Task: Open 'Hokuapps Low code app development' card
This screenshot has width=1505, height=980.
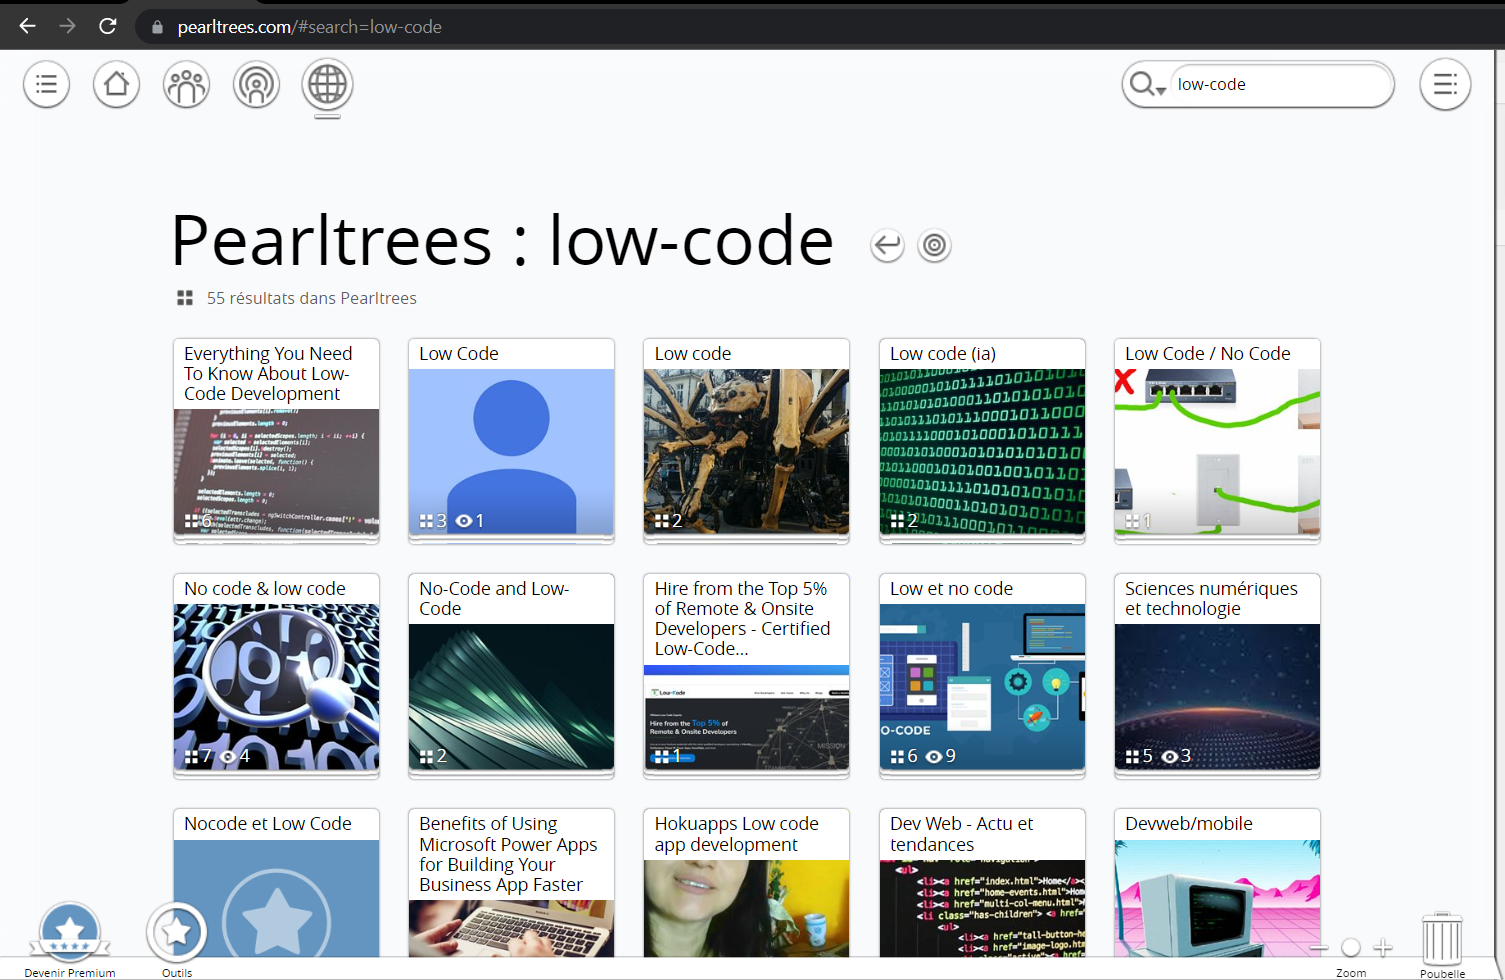Action: pos(747,882)
